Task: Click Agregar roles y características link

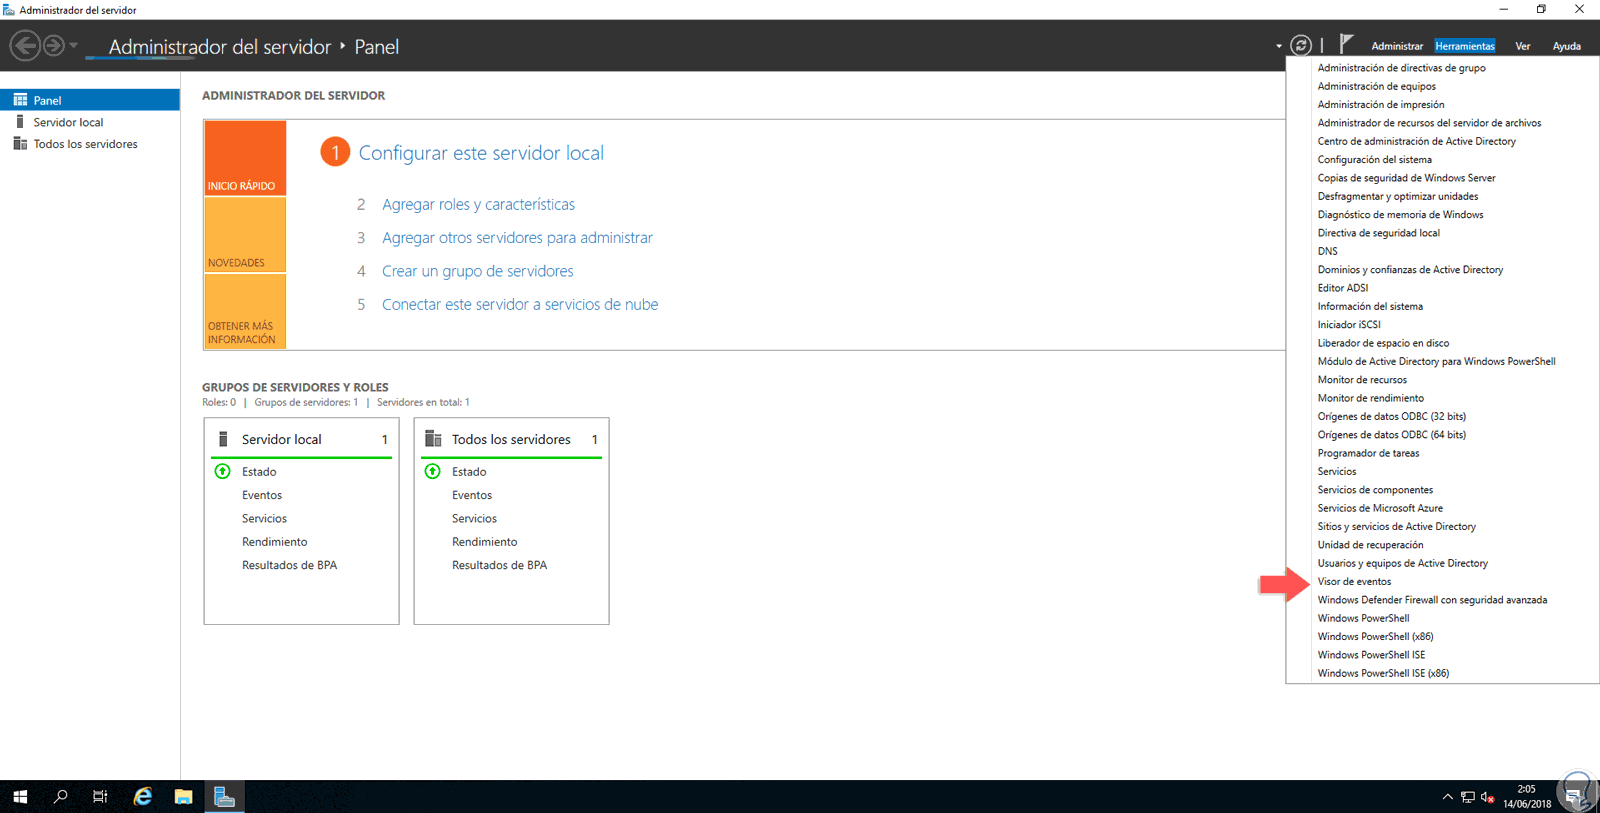Action: click(478, 204)
